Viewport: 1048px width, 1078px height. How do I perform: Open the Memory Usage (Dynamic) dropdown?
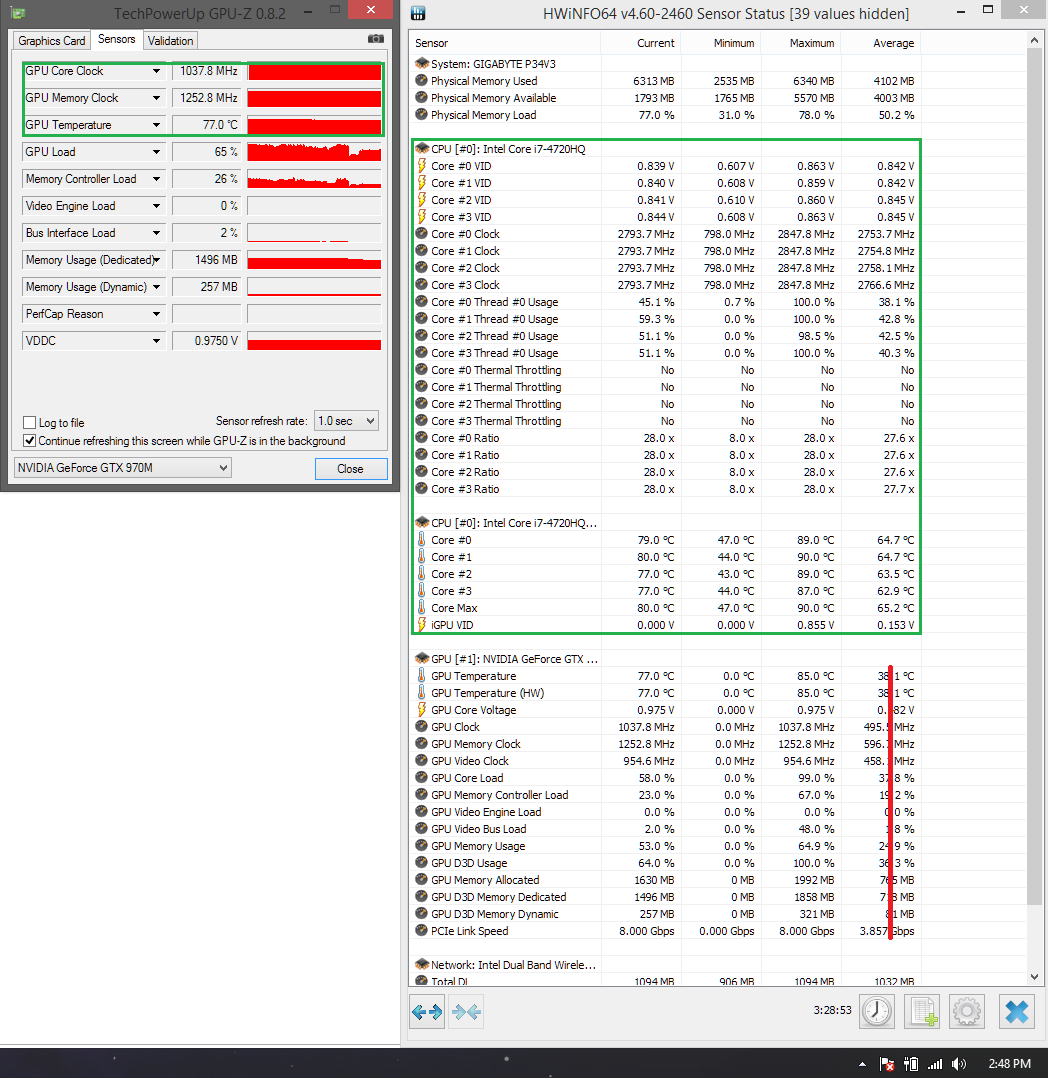click(156, 287)
